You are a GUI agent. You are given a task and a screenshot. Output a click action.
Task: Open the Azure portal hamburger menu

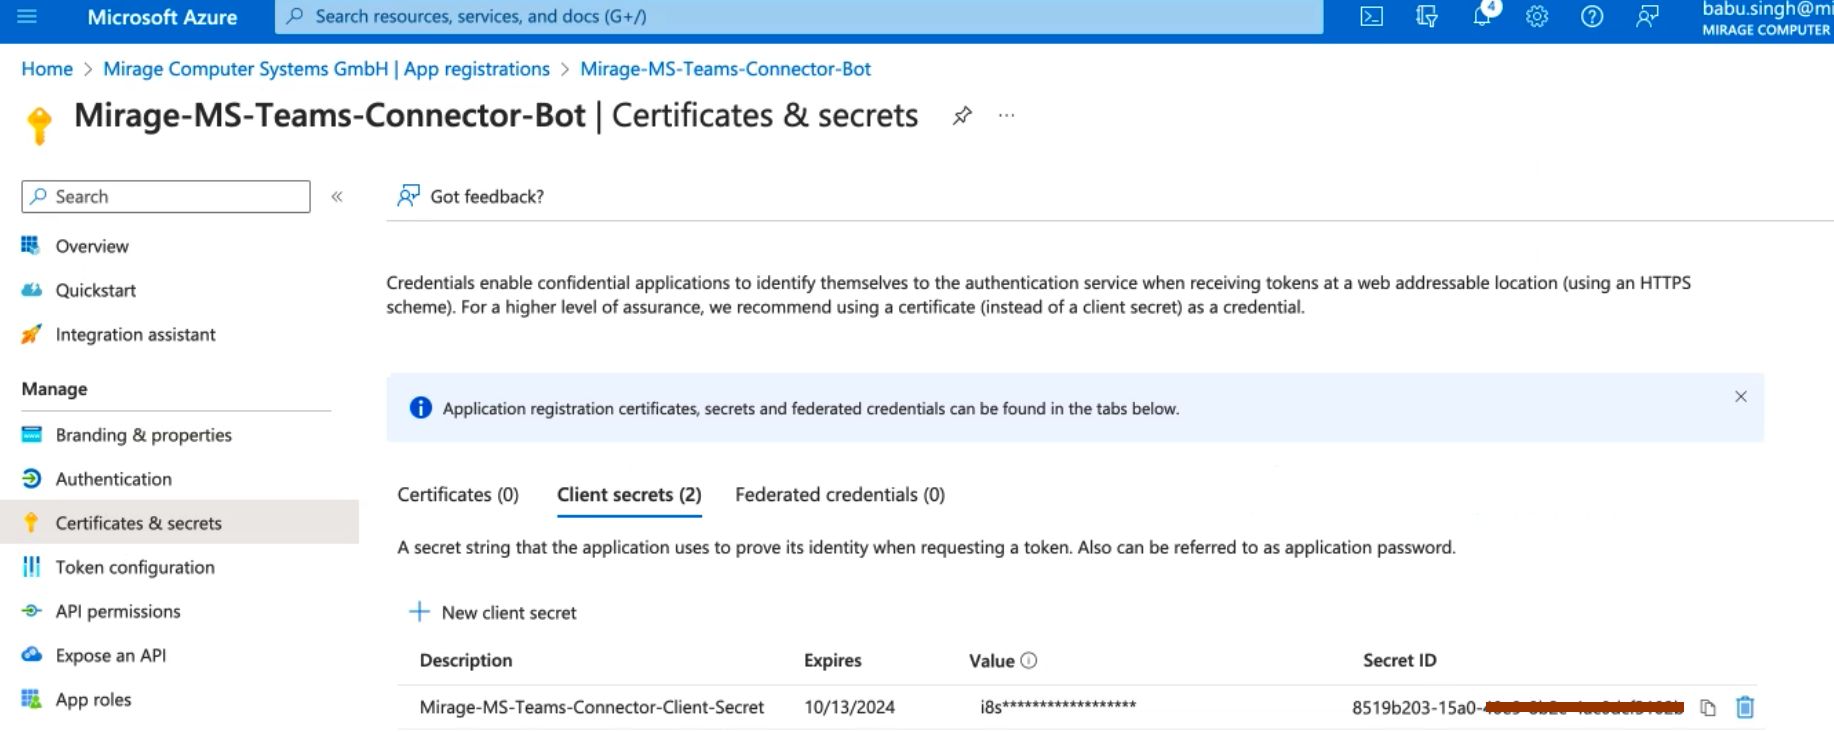coord(27,17)
